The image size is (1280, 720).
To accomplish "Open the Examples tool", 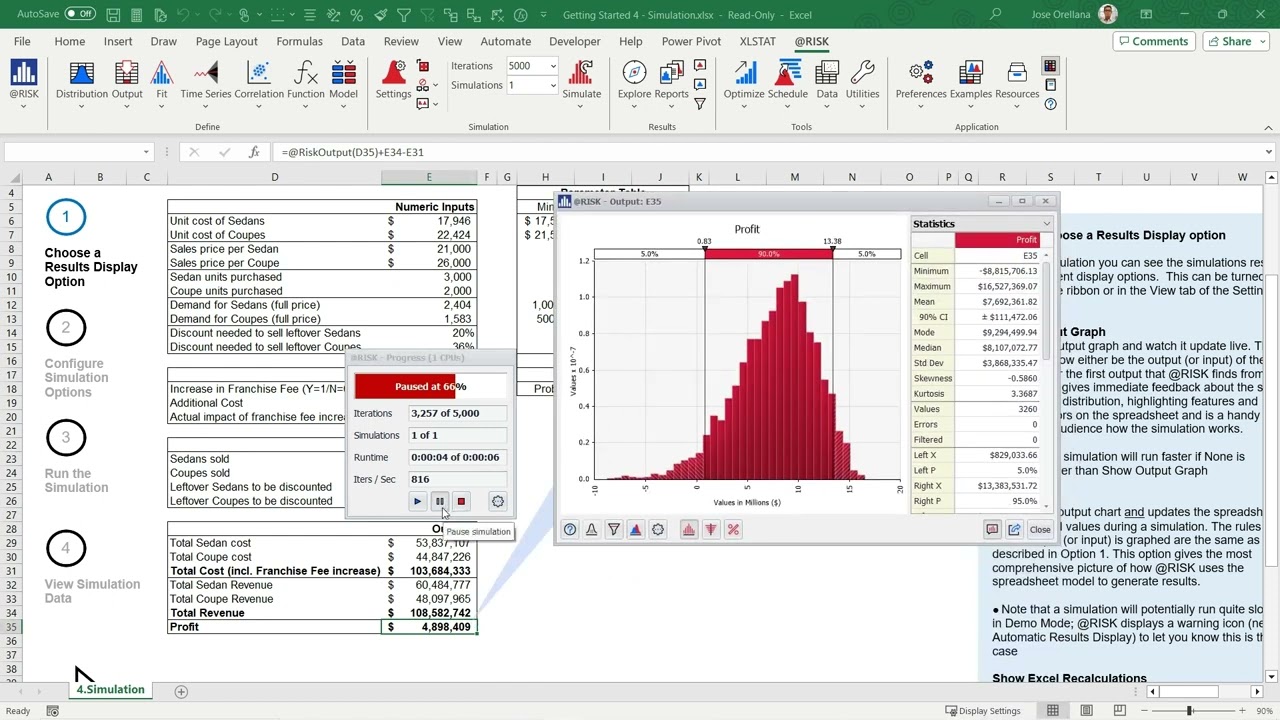I will click(970, 82).
